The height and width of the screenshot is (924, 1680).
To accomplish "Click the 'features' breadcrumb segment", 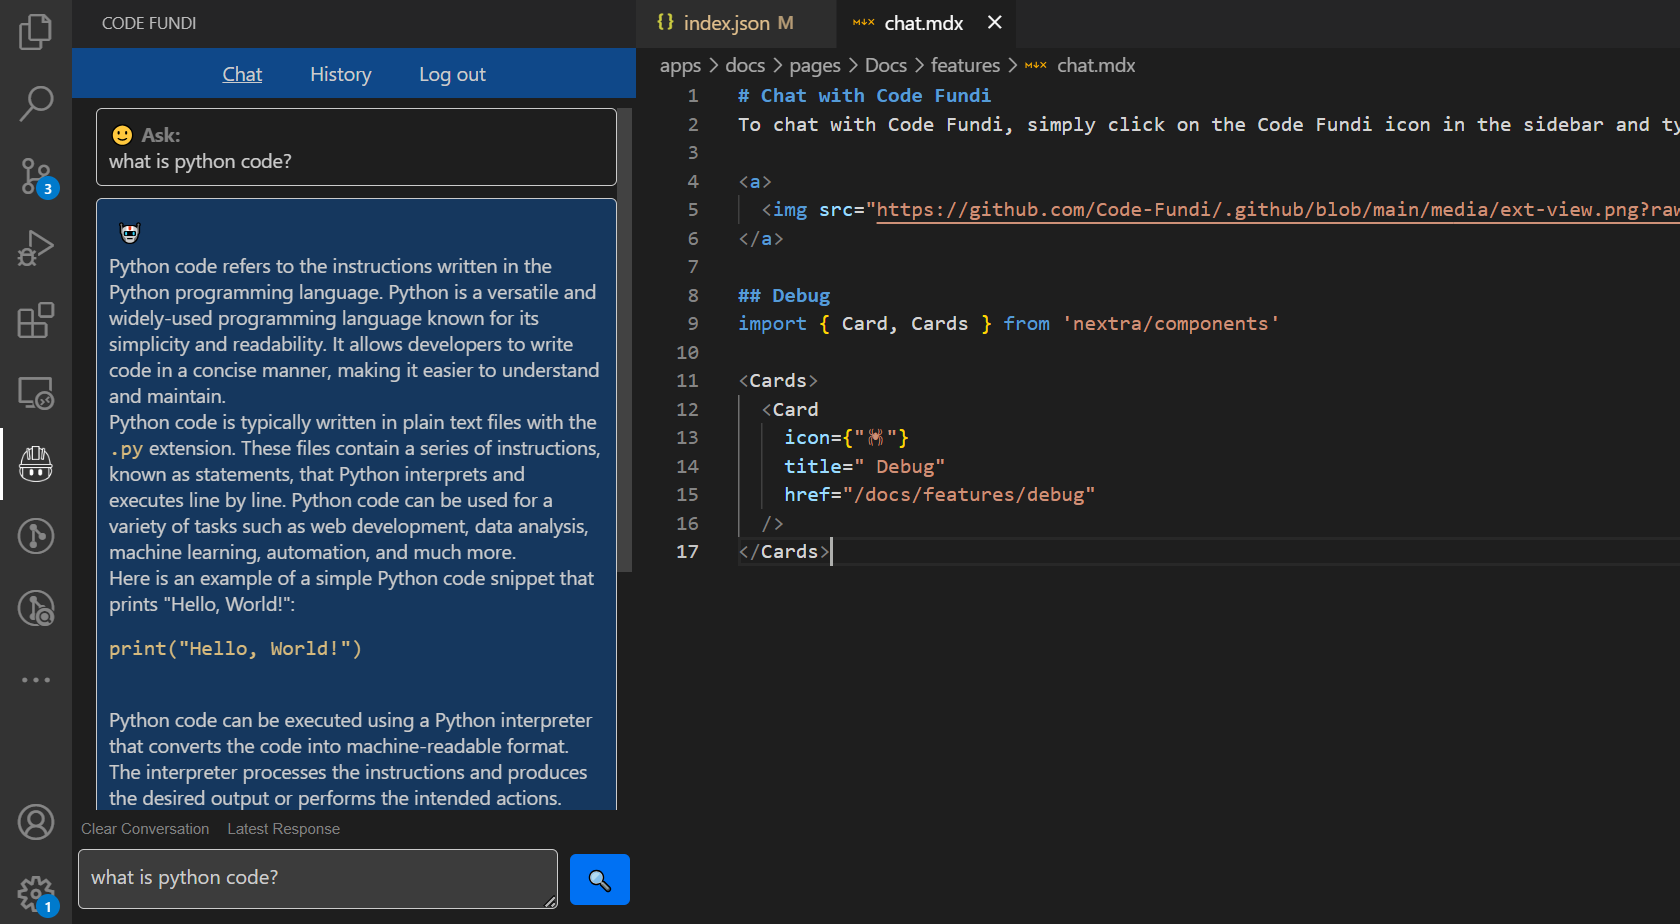I will [x=965, y=65].
